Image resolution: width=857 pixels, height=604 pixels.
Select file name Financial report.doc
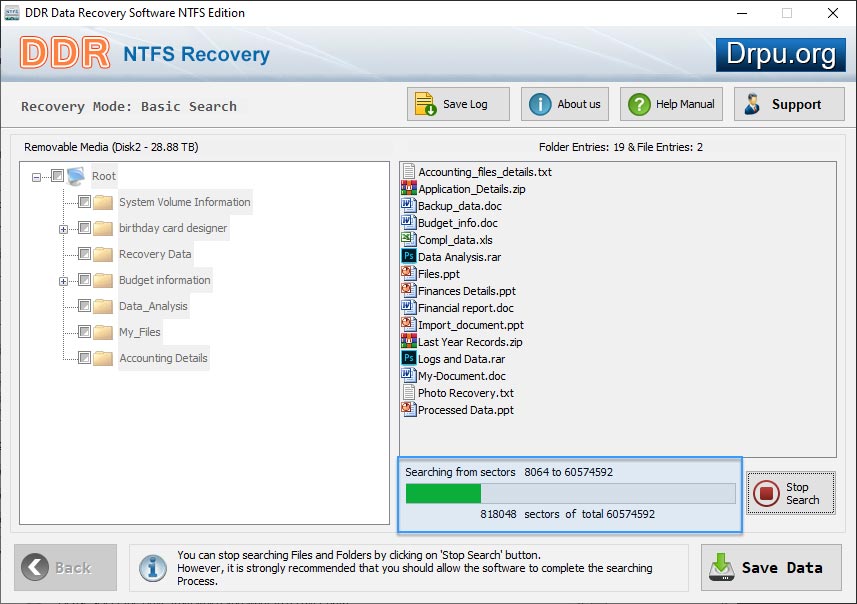tap(466, 308)
